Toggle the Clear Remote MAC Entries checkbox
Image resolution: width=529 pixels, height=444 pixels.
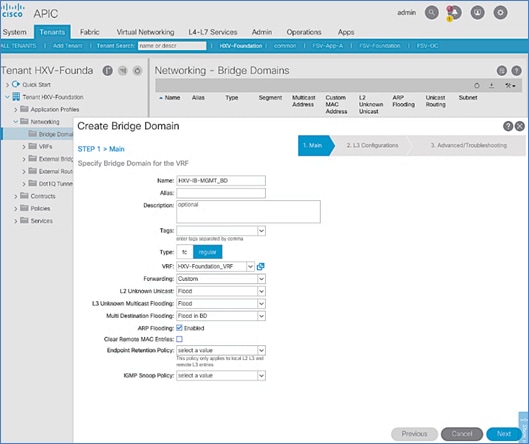[x=179, y=339]
